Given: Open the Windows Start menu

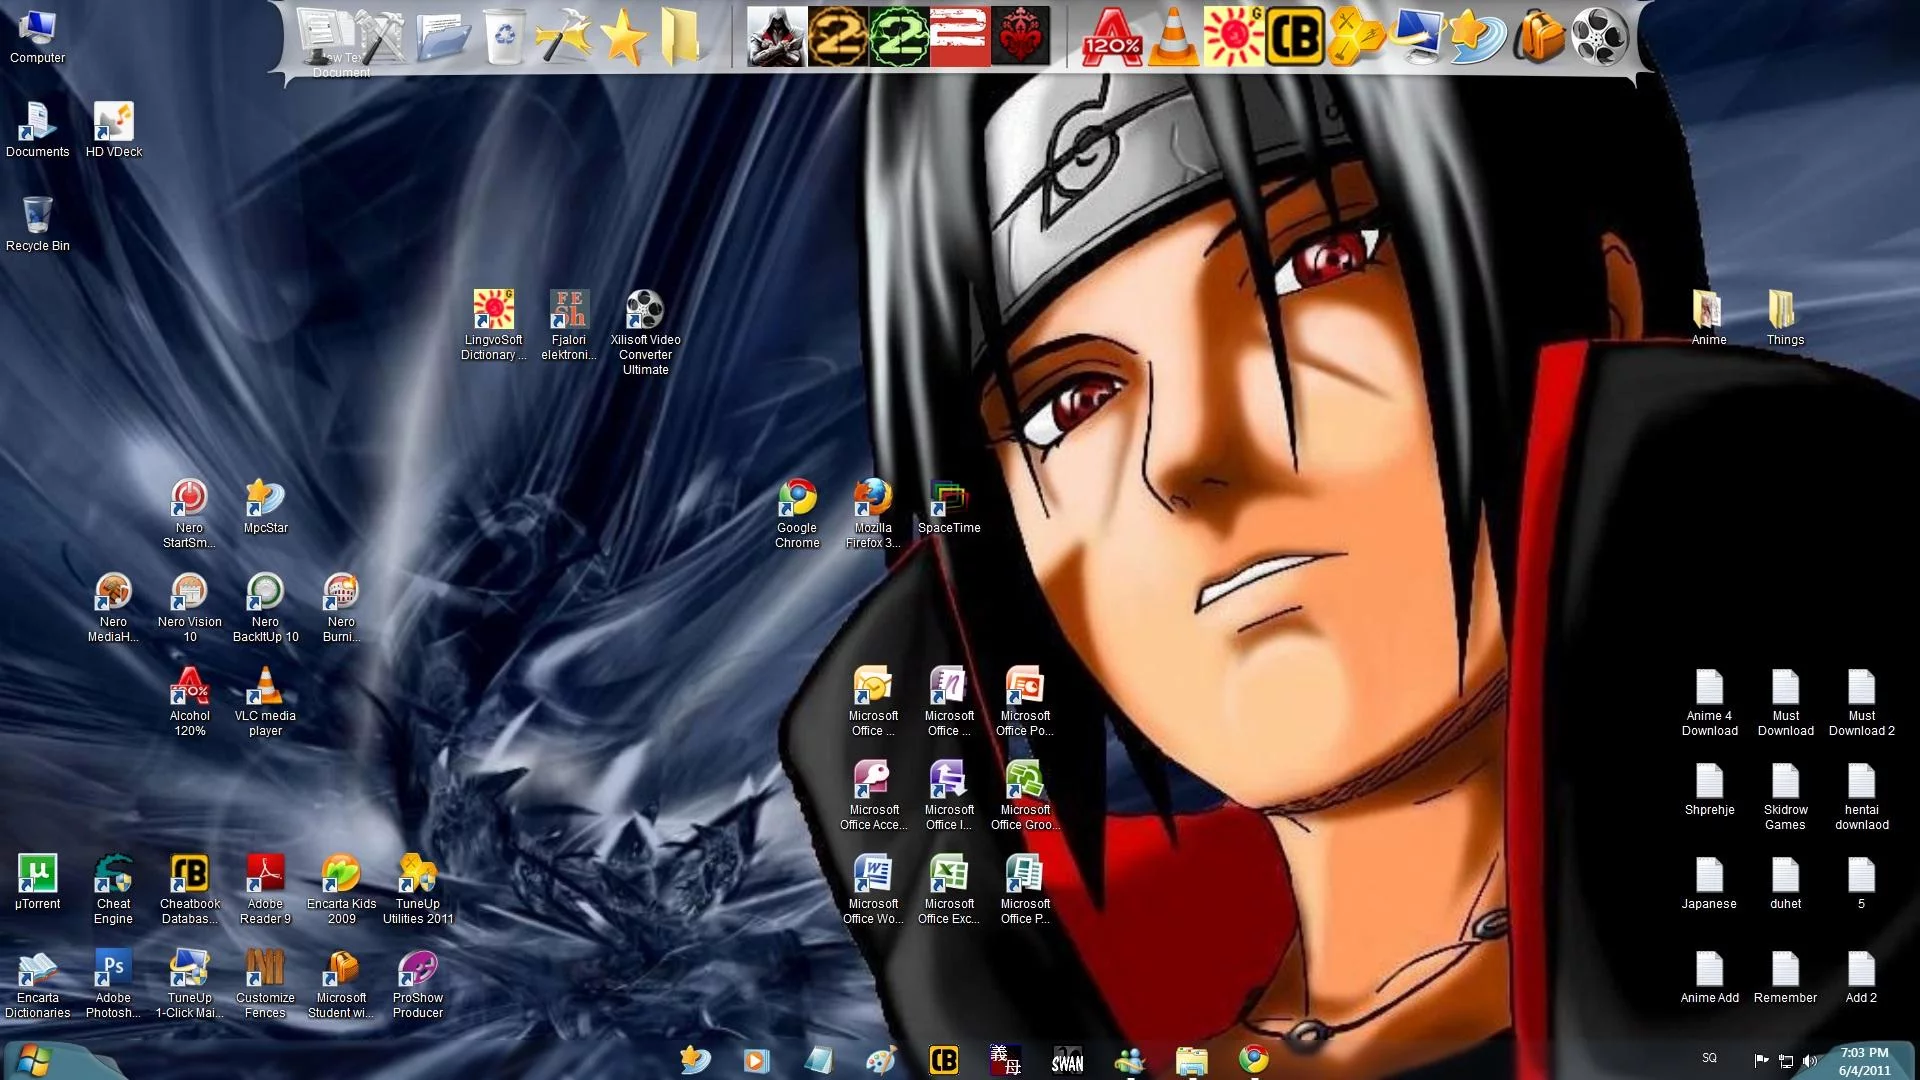Looking at the screenshot, I should click(32, 1060).
